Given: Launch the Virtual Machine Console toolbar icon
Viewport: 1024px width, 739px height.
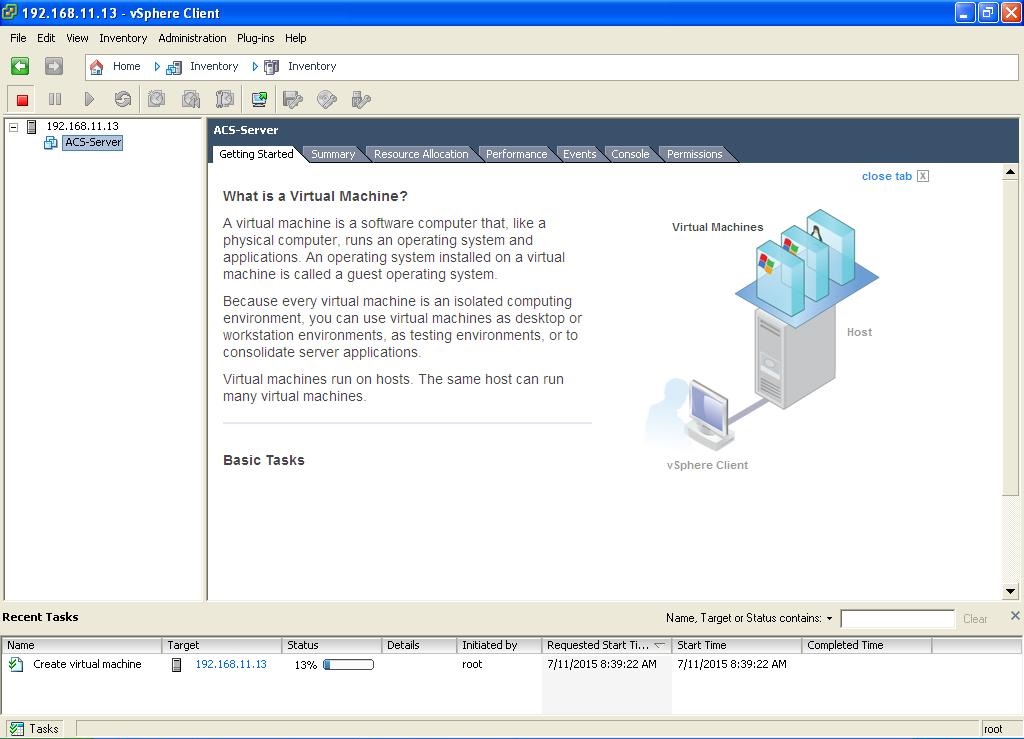Looking at the screenshot, I should 259,99.
